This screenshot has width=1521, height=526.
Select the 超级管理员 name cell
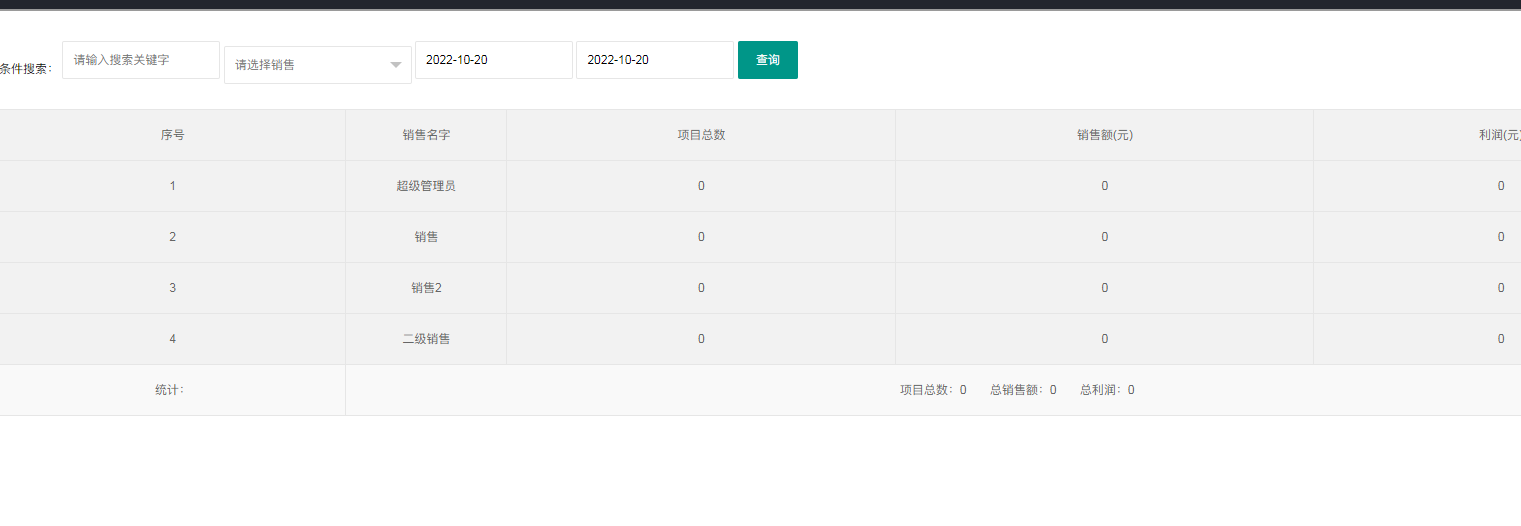426,186
